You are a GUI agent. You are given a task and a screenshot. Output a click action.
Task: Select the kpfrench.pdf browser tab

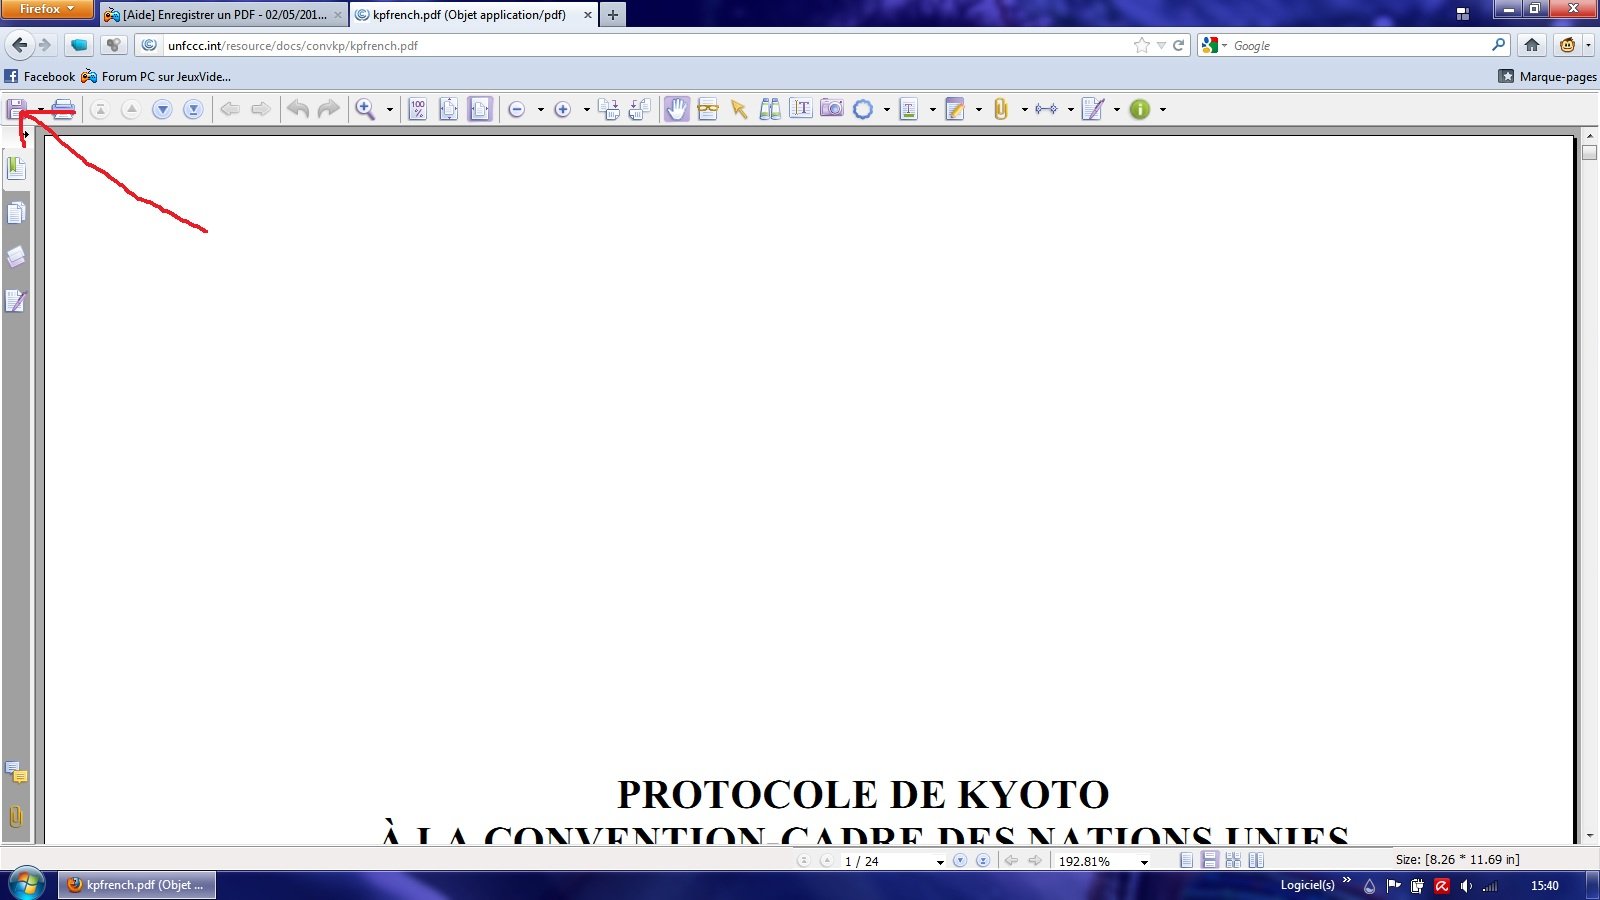pyautogui.click(x=474, y=15)
